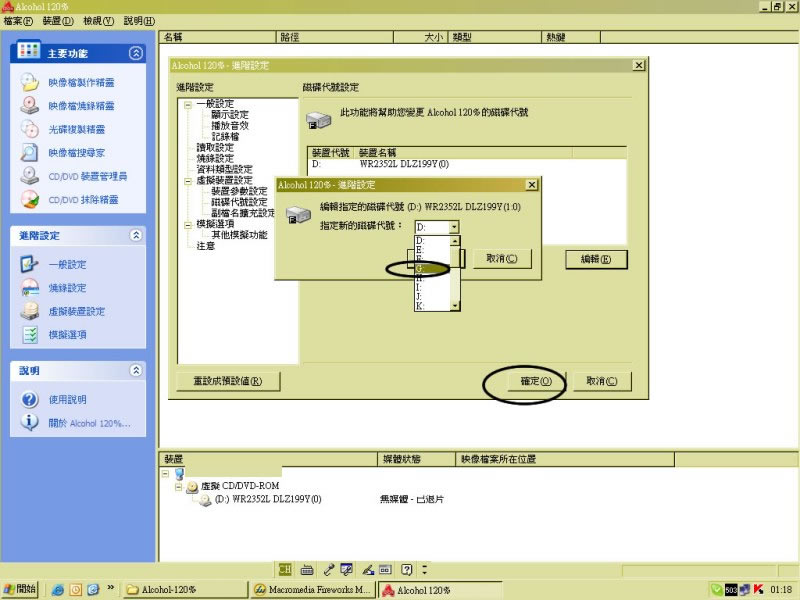Select the (D:) WR2352L DLZ199Y(0) virtual drive
The width and height of the screenshot is (800, 600).
pos(268,499)
